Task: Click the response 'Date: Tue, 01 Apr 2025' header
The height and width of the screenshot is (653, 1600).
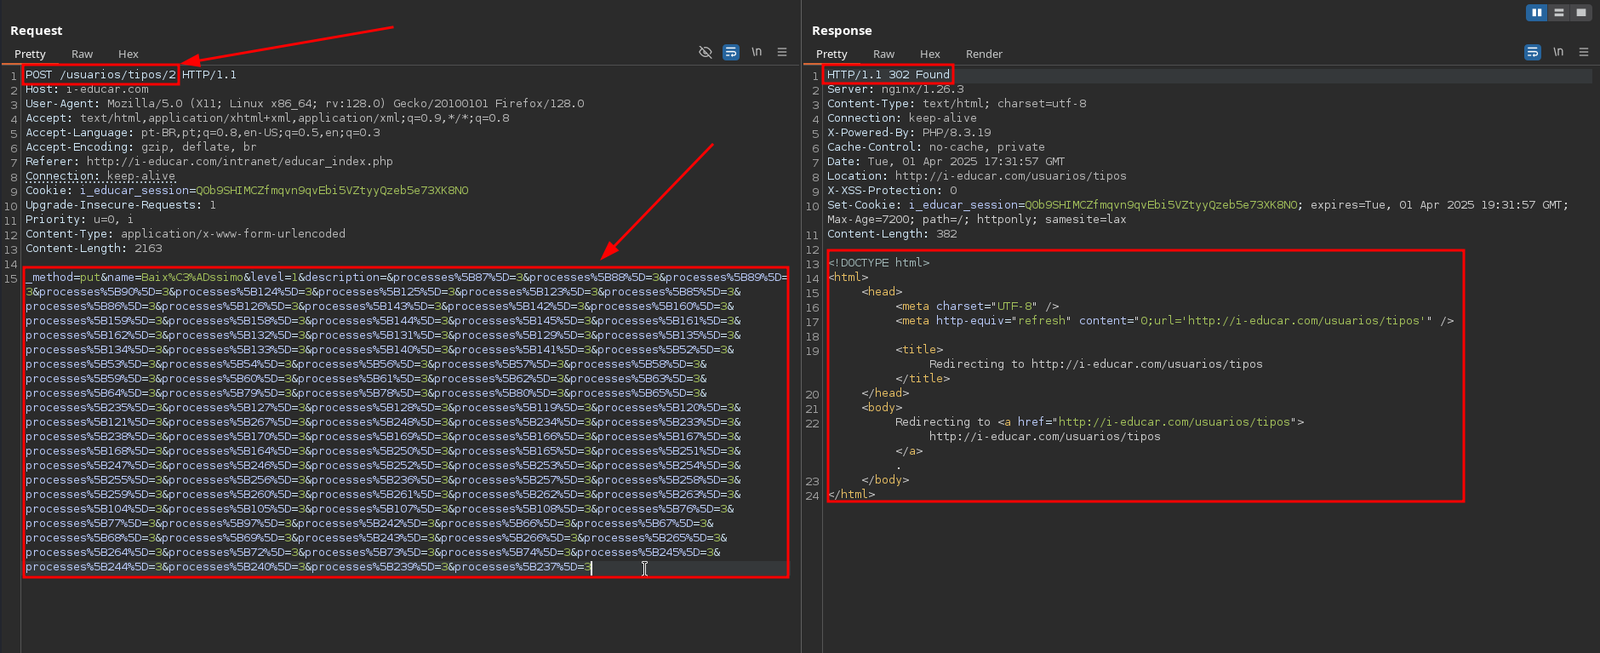Action: pos(946,161)
